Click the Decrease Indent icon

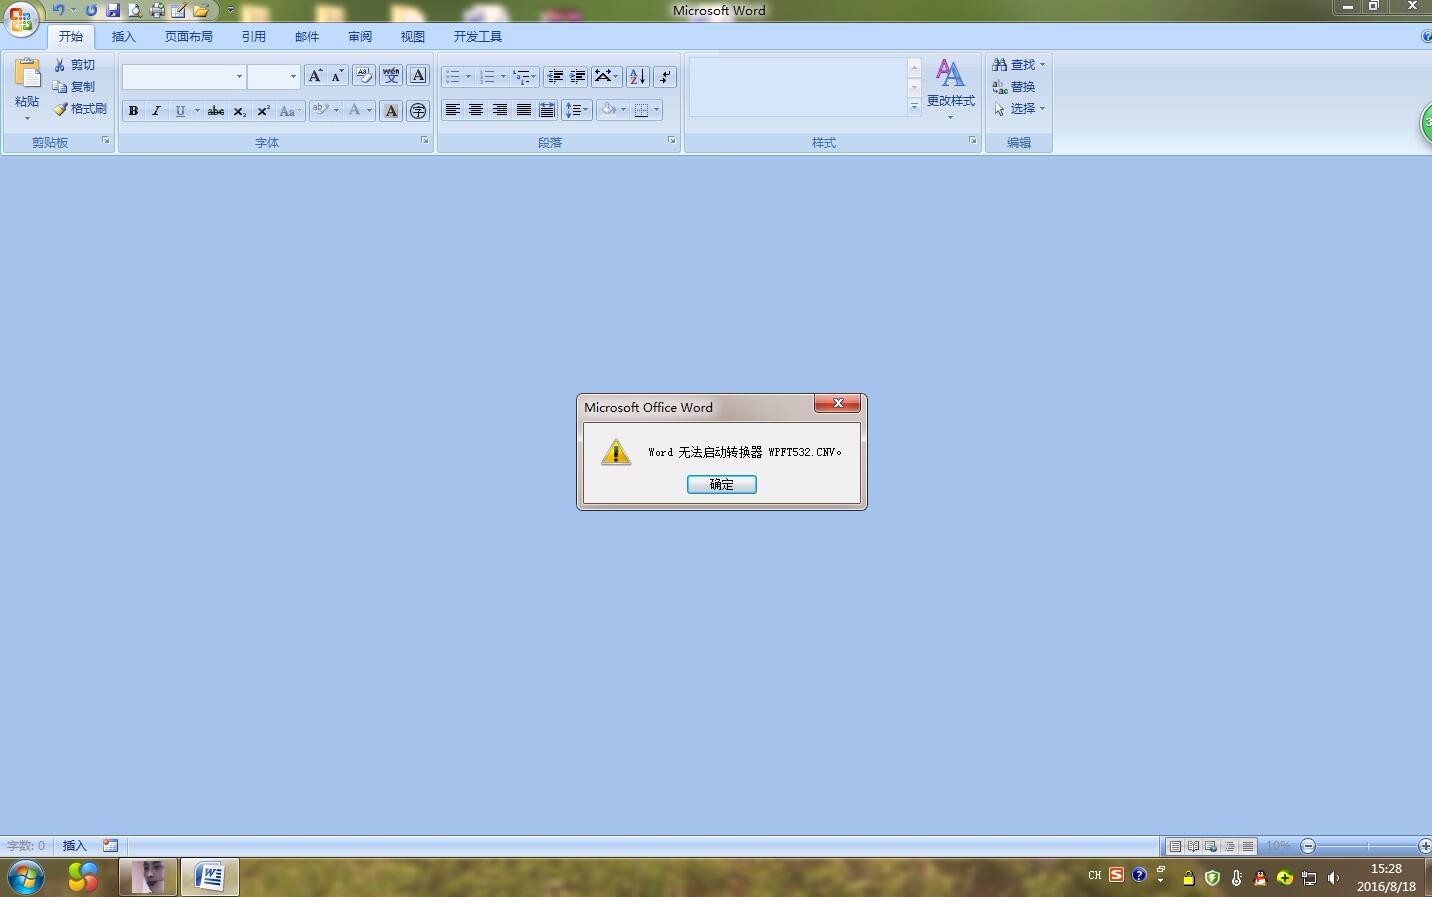[x=555, y=76]
